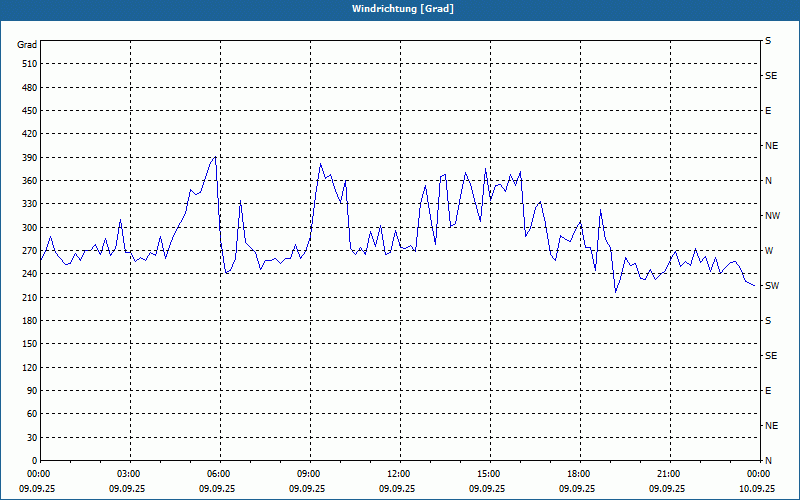Select the 330 degree axis label
The image size is (800, 500).
point(30,204)
